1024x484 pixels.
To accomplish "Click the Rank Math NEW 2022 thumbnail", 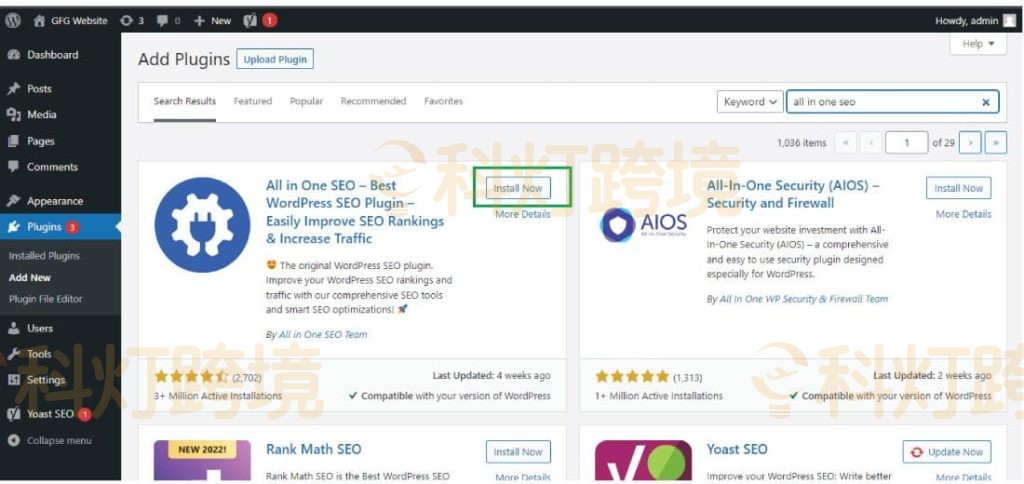I will (x=202, y=460).
